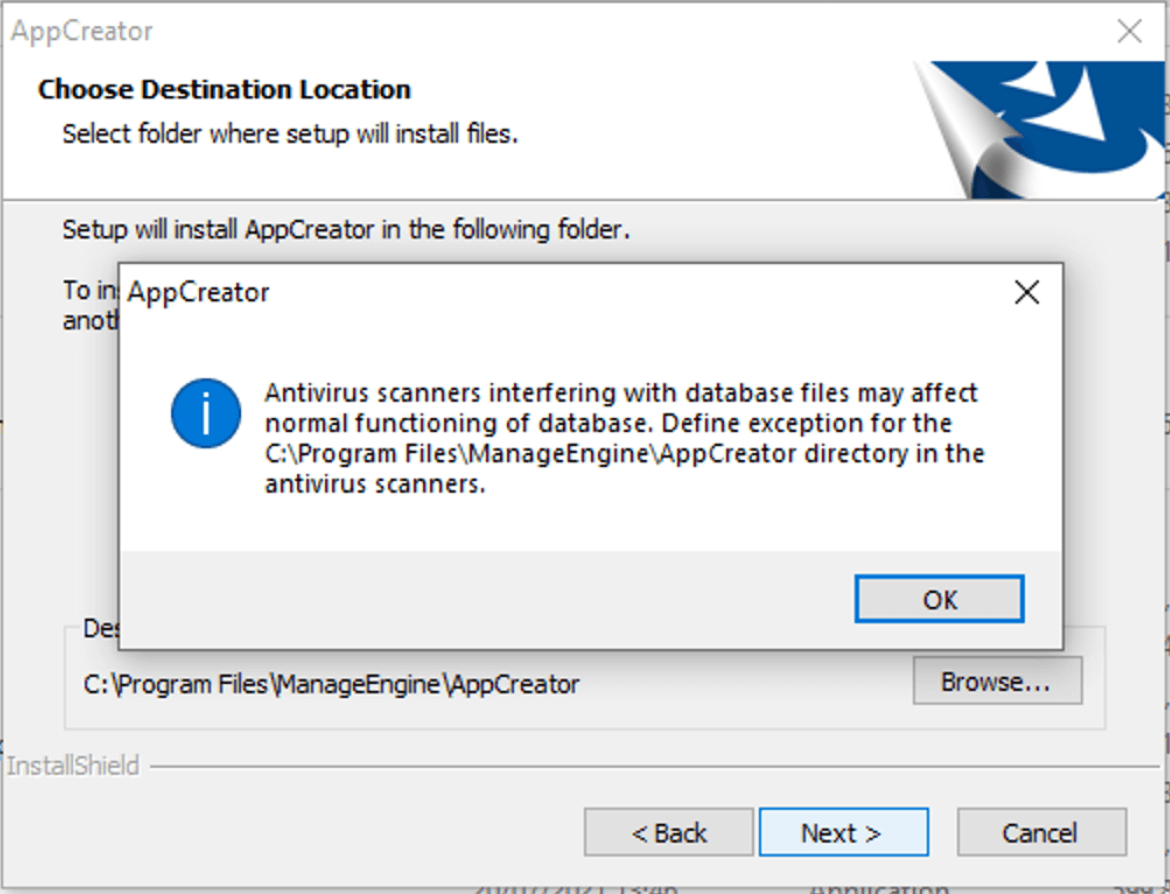Cancel the AppCreator setup

1040,832
